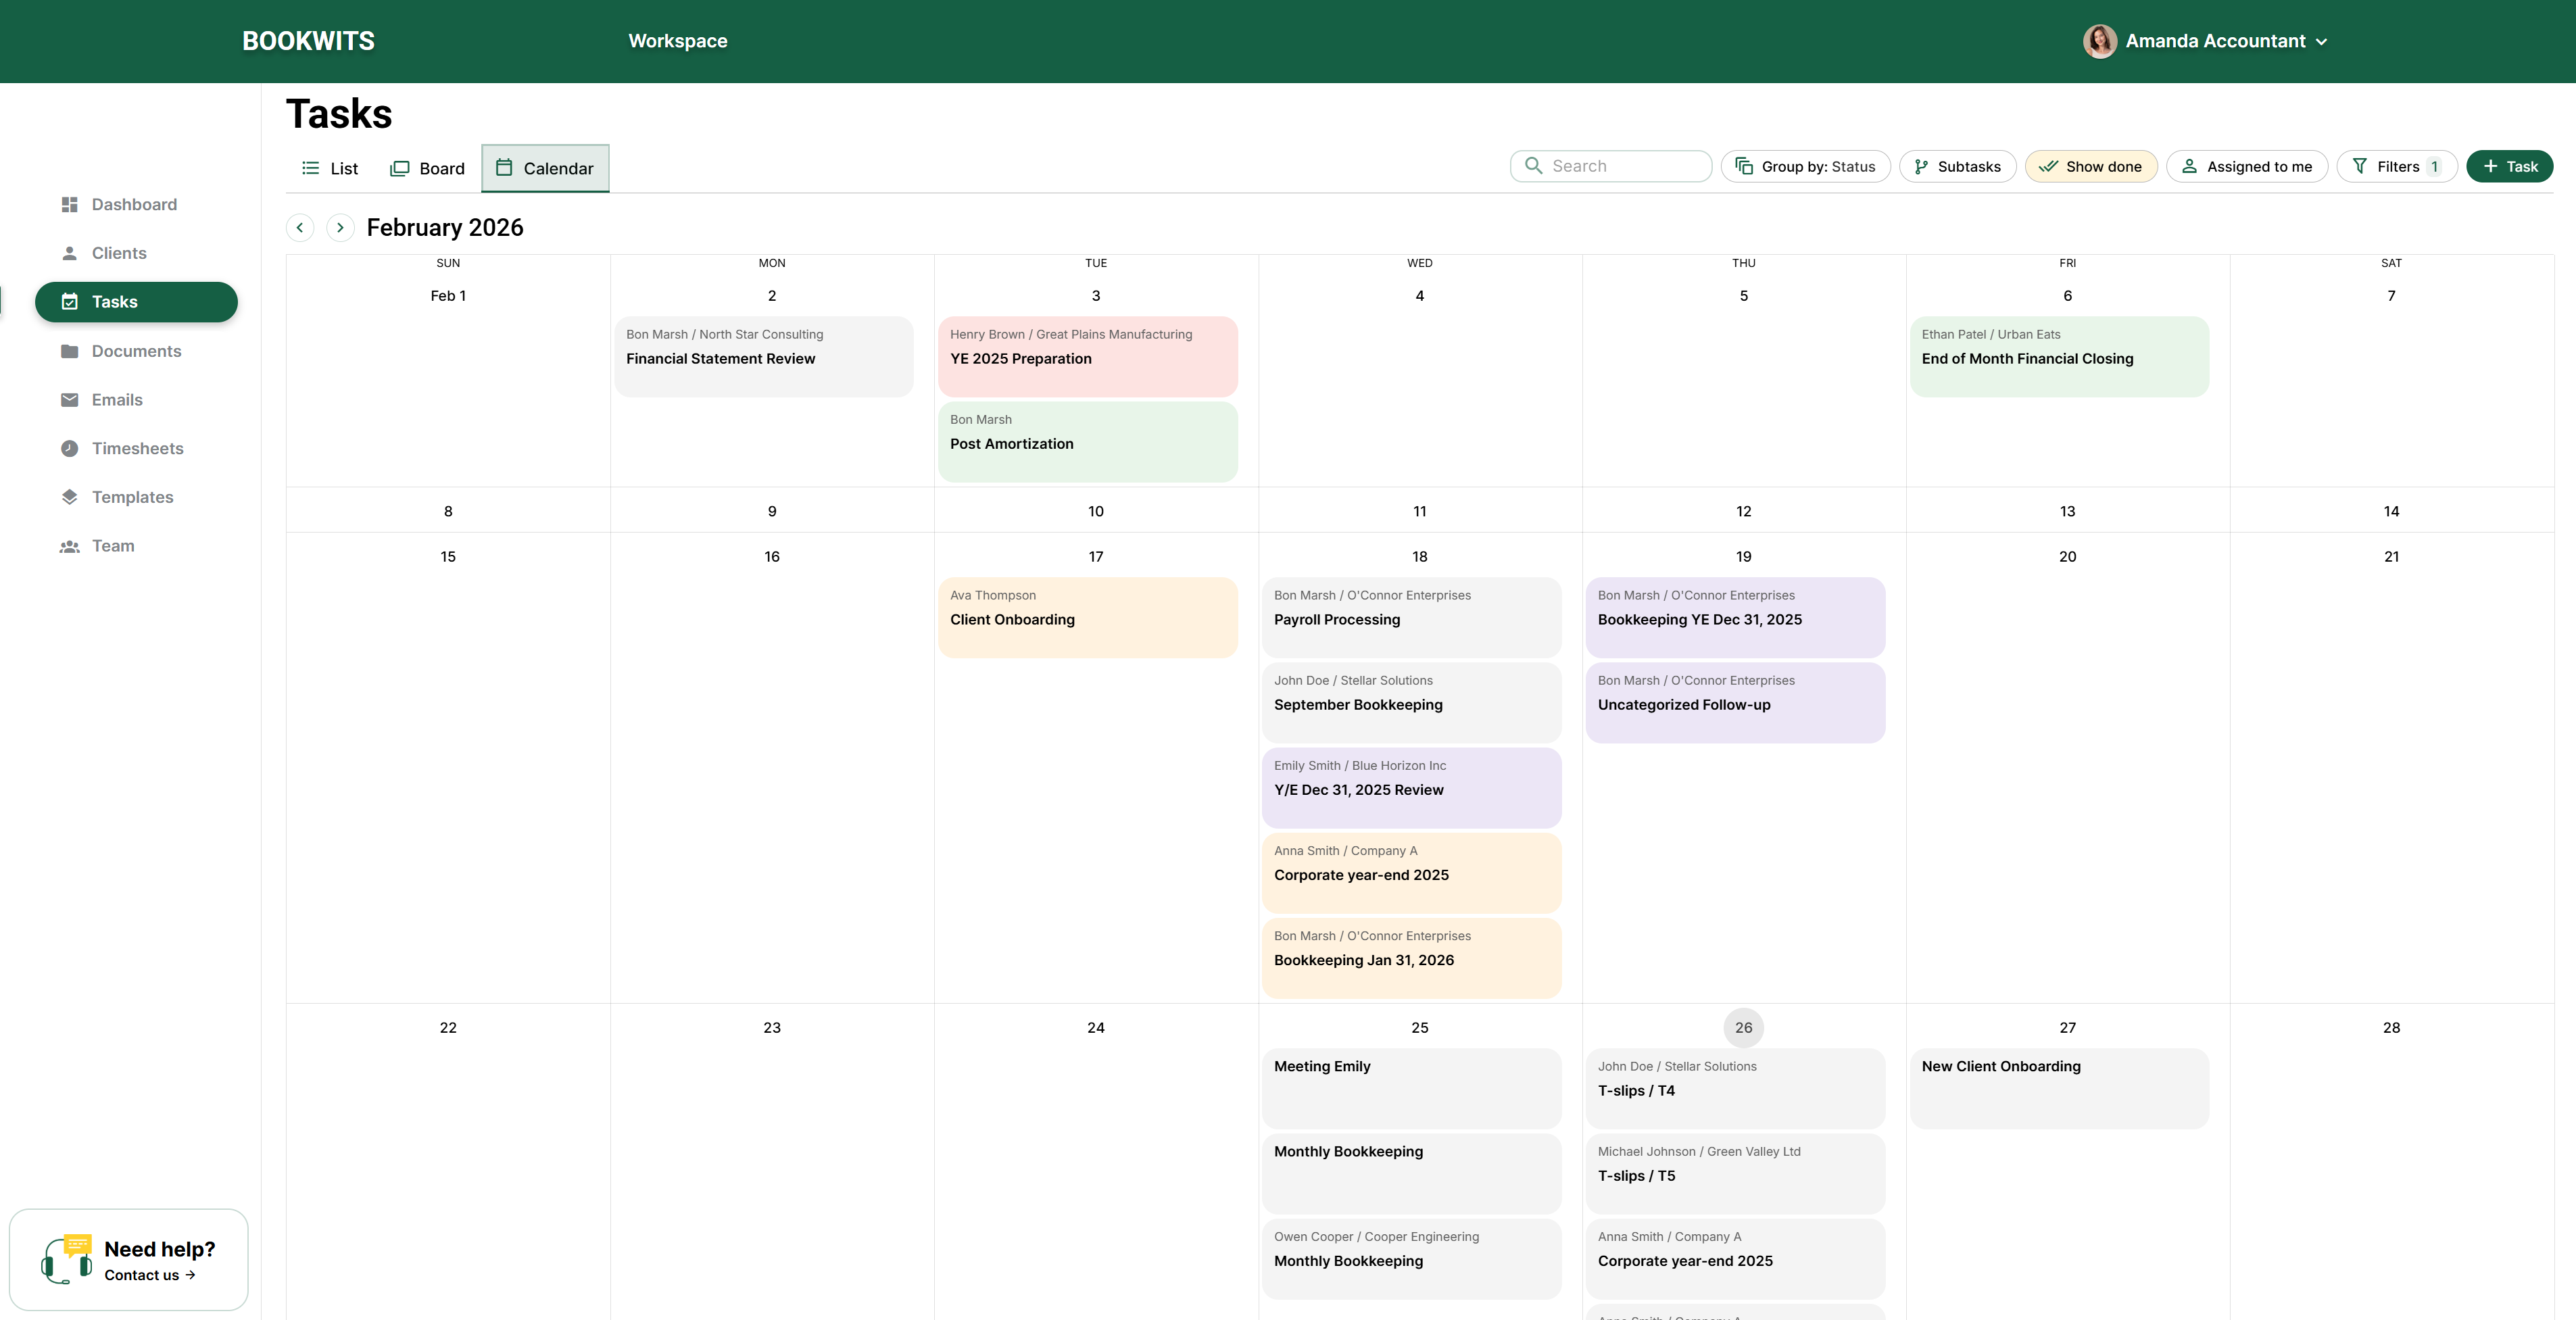The image size is (2576, 1320).
Task: Click the add Task button
Action: pos(2509,166)
